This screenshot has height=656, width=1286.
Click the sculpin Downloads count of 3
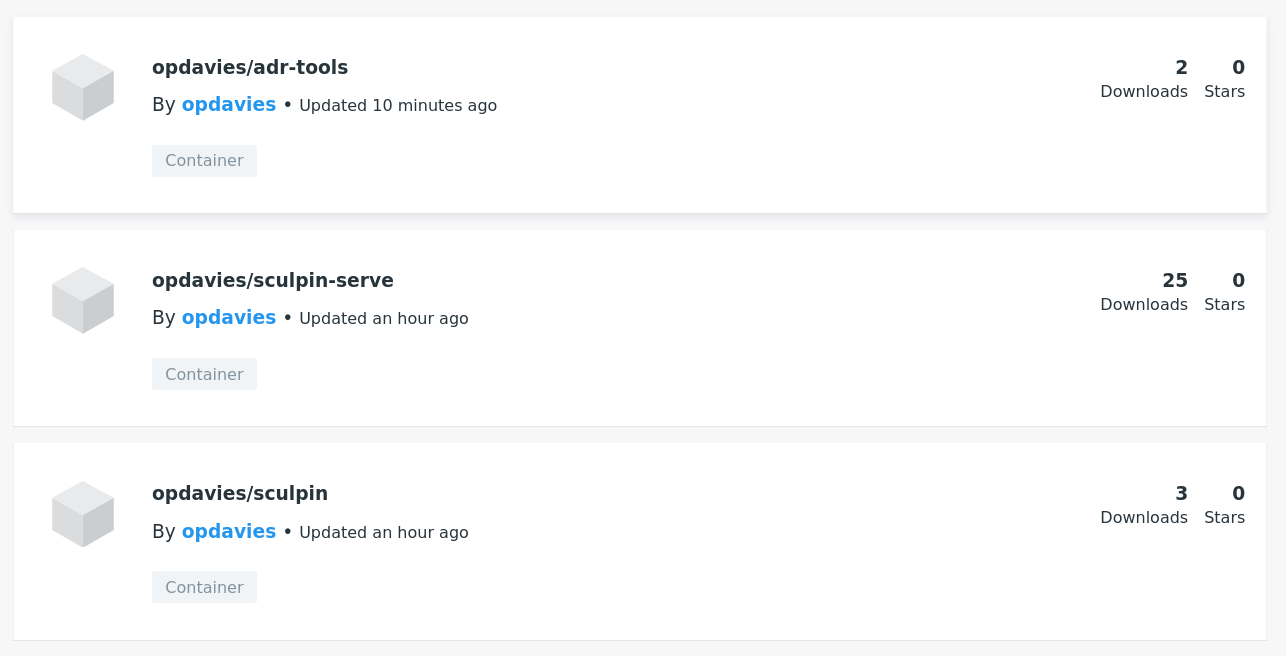pos(1181,494)
